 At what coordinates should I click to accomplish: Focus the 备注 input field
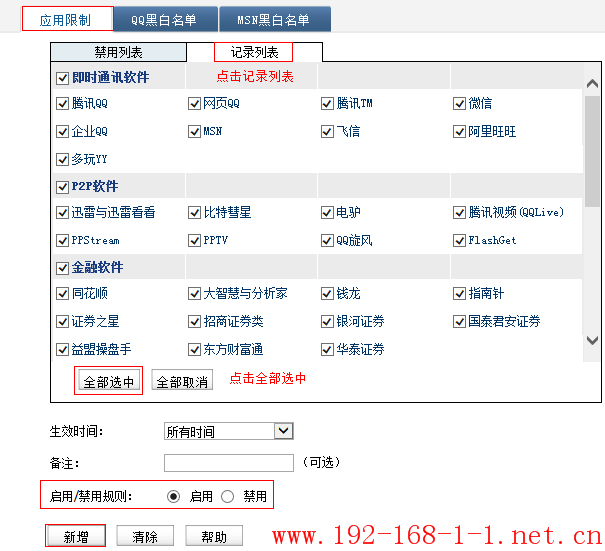point(229,463)
